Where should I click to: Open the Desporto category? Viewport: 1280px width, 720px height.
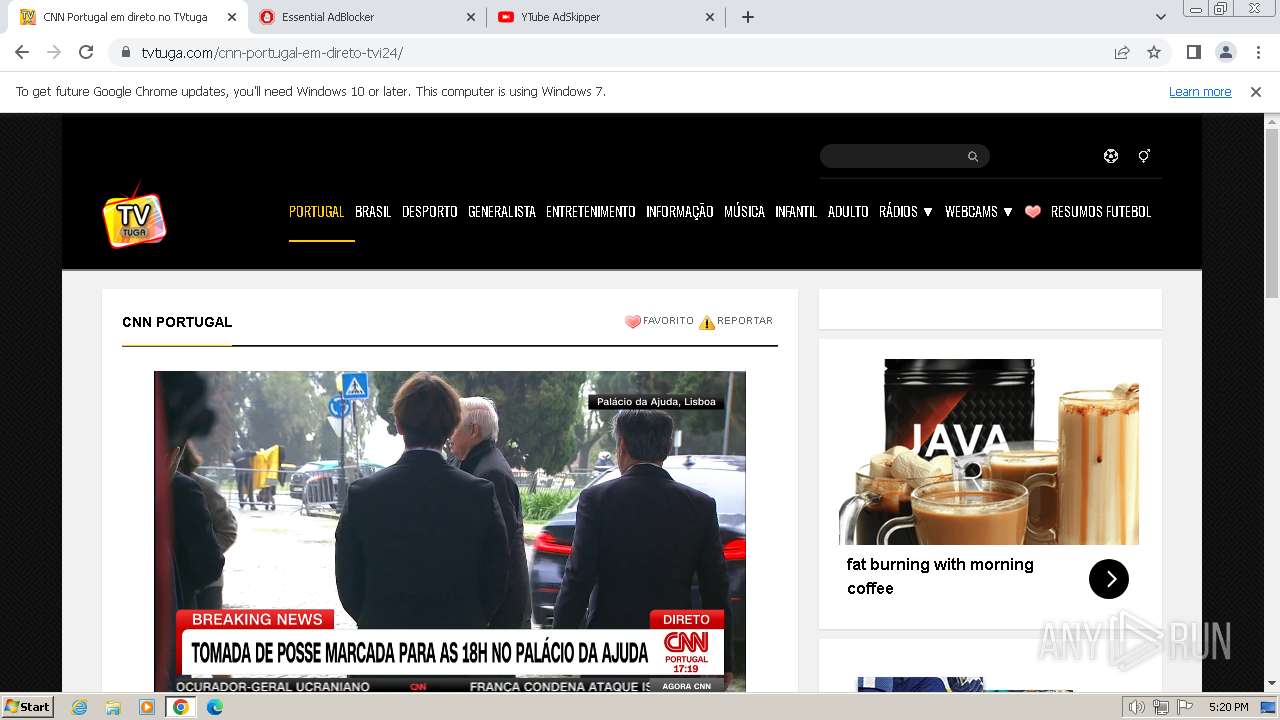point(430,212)
